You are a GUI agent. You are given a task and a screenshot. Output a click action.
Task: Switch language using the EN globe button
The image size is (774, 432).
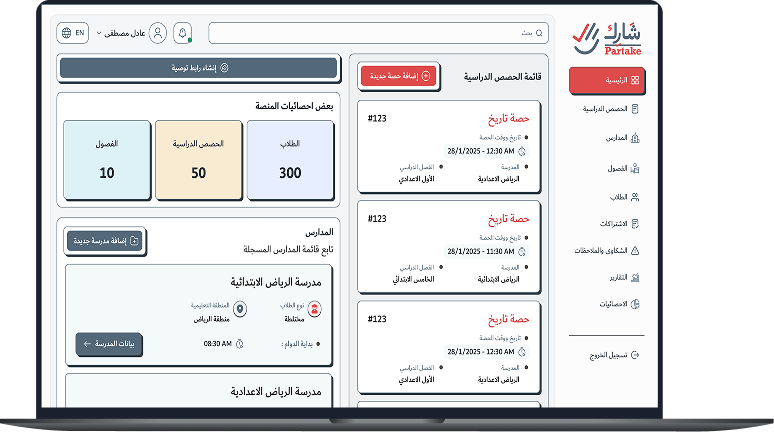(x=73, y=33)
